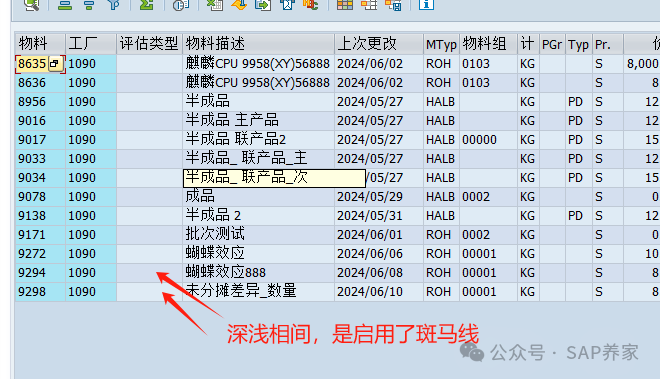Select material number 9298
Screen dimensions: 660x379
coord(32,291)
